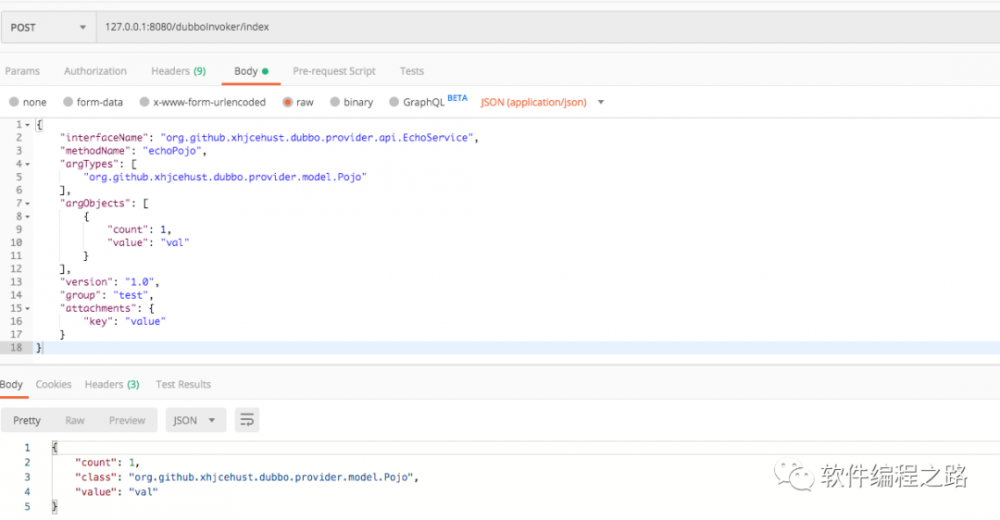1000x520 pixels.
Task: Switch to the response Body tab
Action: pos(11,384)
